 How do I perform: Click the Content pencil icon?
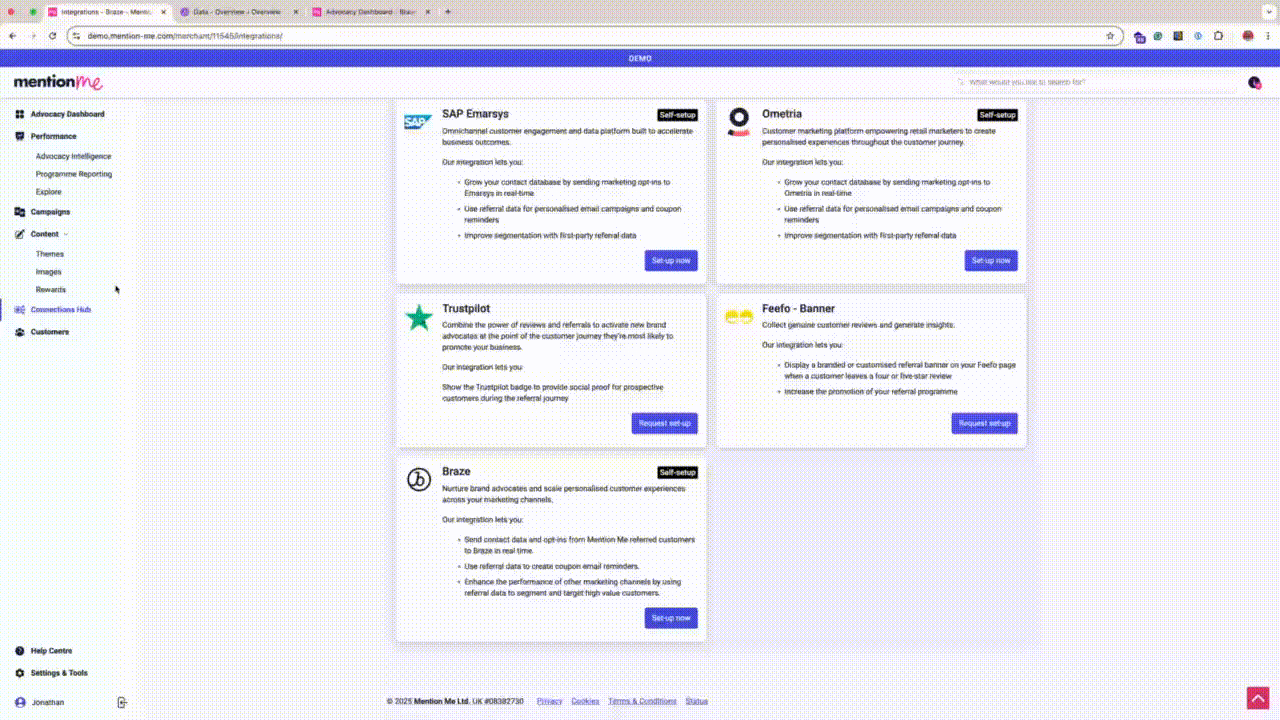coord(20,234)
